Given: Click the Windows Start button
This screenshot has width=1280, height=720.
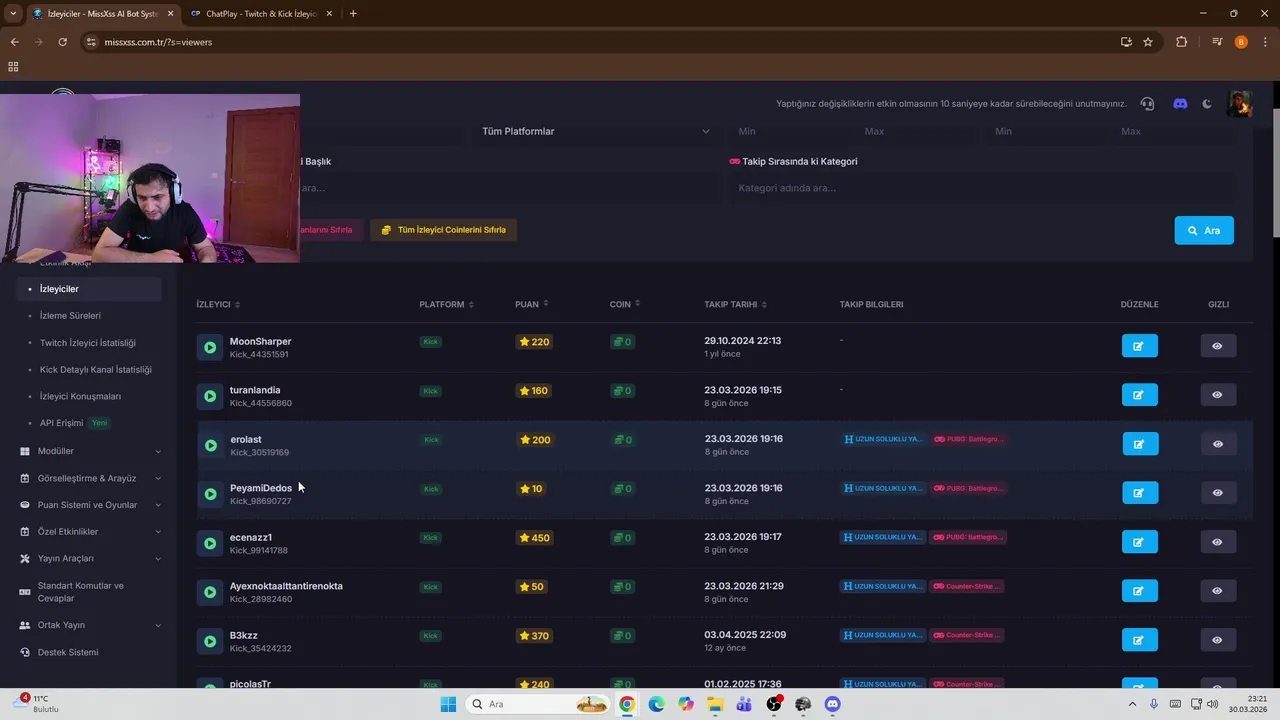Looking at the screenshot, I should 448,704.
